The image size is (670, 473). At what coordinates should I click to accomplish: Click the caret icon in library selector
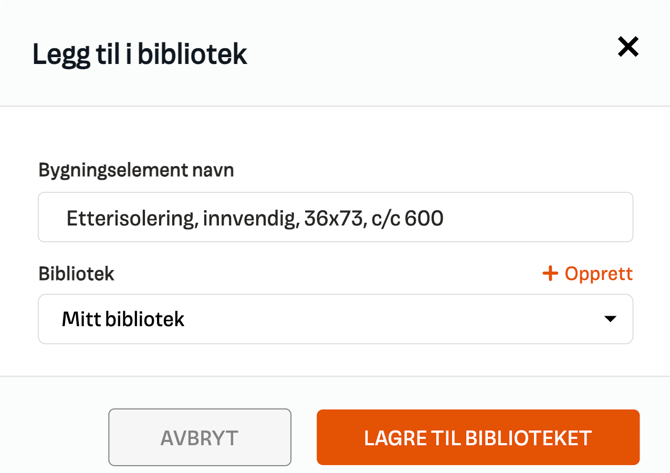tap(610, 319)
